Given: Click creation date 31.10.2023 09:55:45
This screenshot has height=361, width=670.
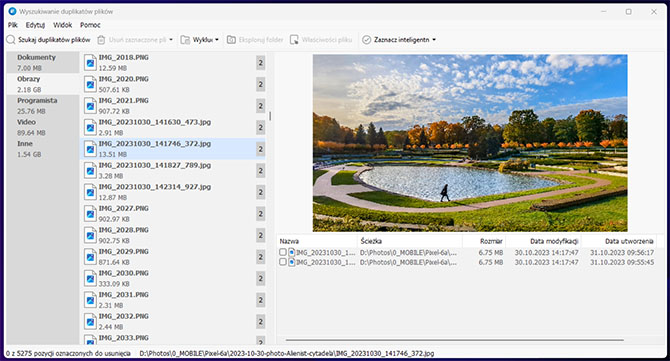Looking at the screenshot, I should 622,262.
